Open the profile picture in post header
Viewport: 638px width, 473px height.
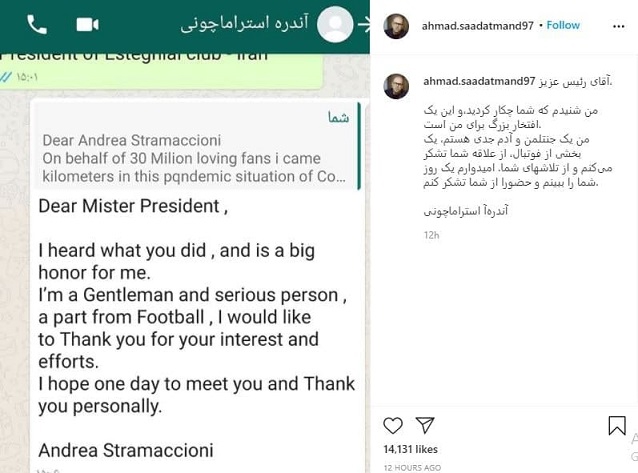tap(396, 26)
